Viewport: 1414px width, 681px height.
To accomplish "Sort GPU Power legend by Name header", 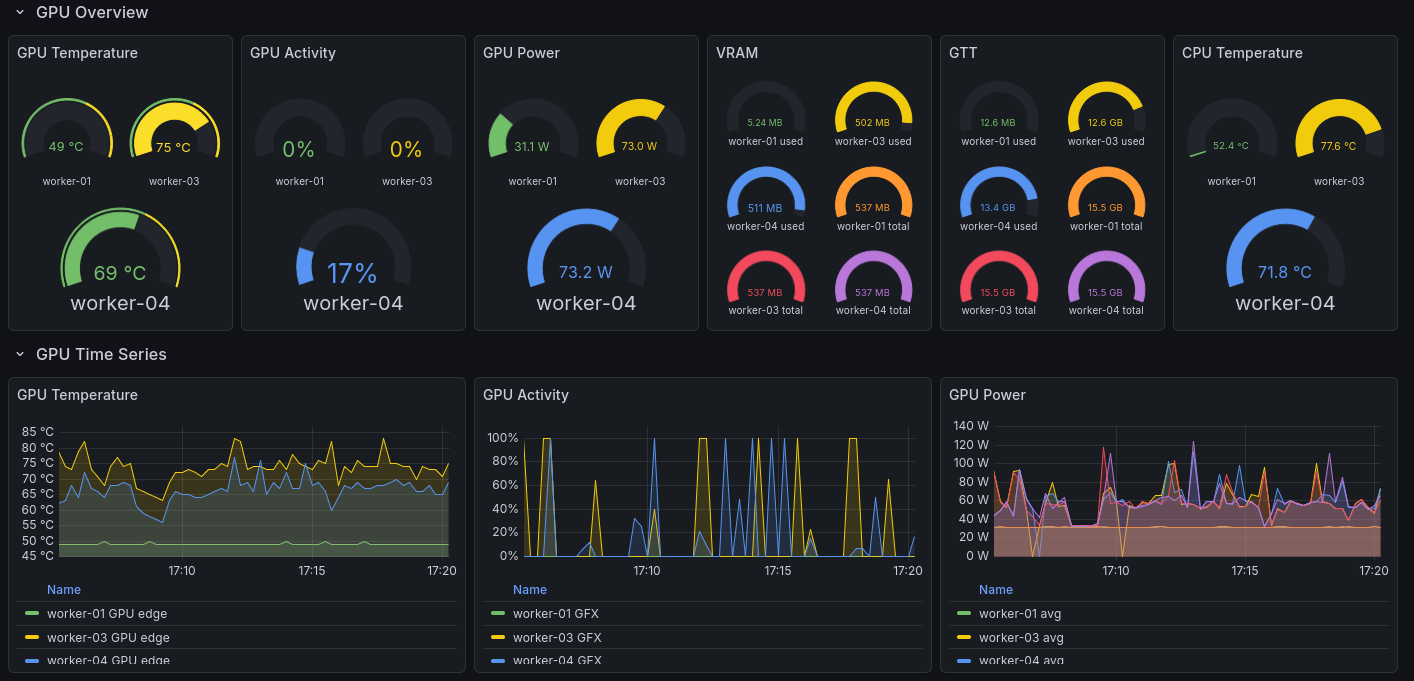I will pyautogui.click(x=996, y=590).
